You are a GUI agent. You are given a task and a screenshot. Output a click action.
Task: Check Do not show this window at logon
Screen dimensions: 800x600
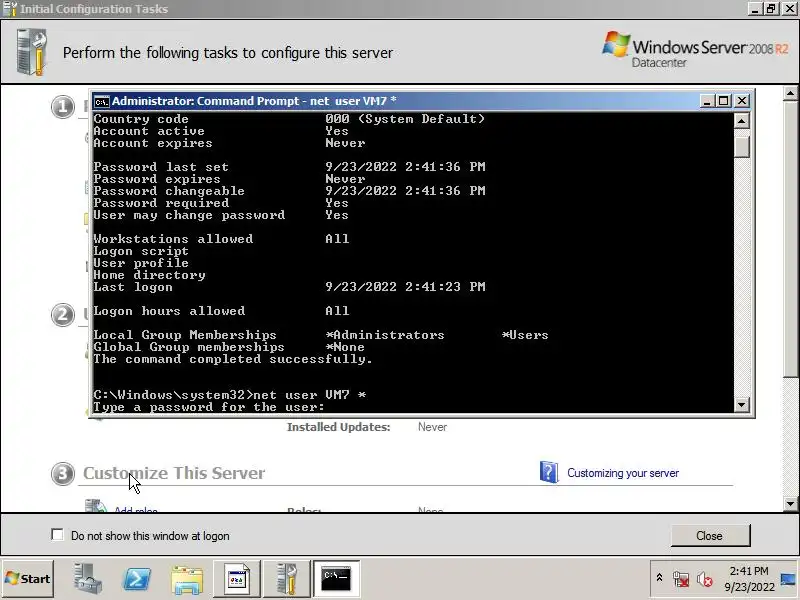[57, 535]
